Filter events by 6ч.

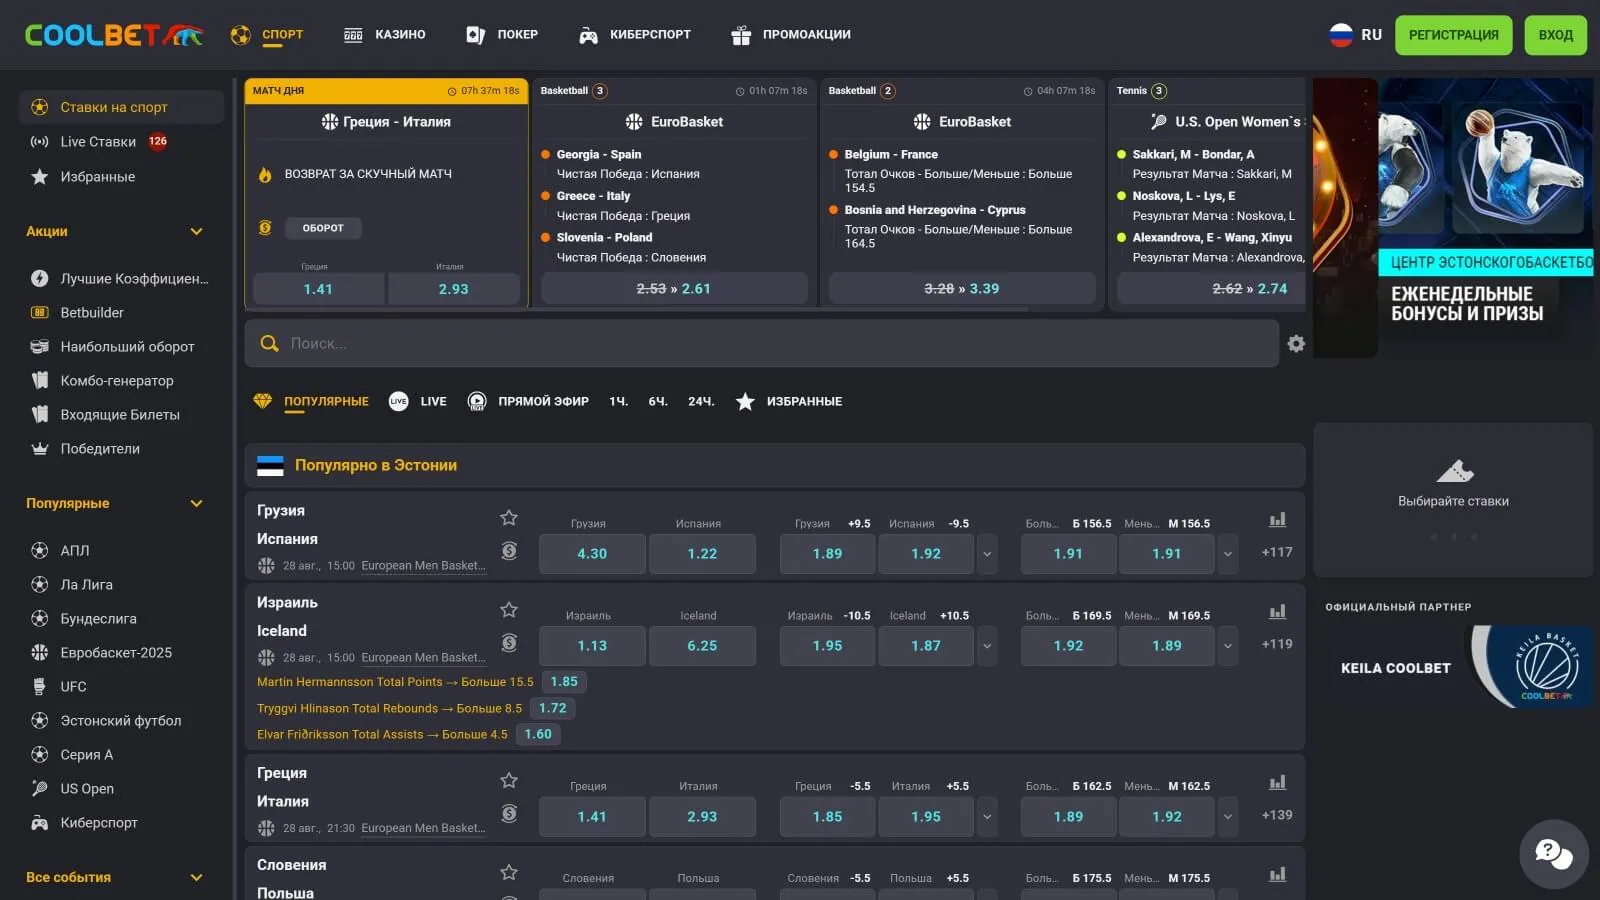658,402
